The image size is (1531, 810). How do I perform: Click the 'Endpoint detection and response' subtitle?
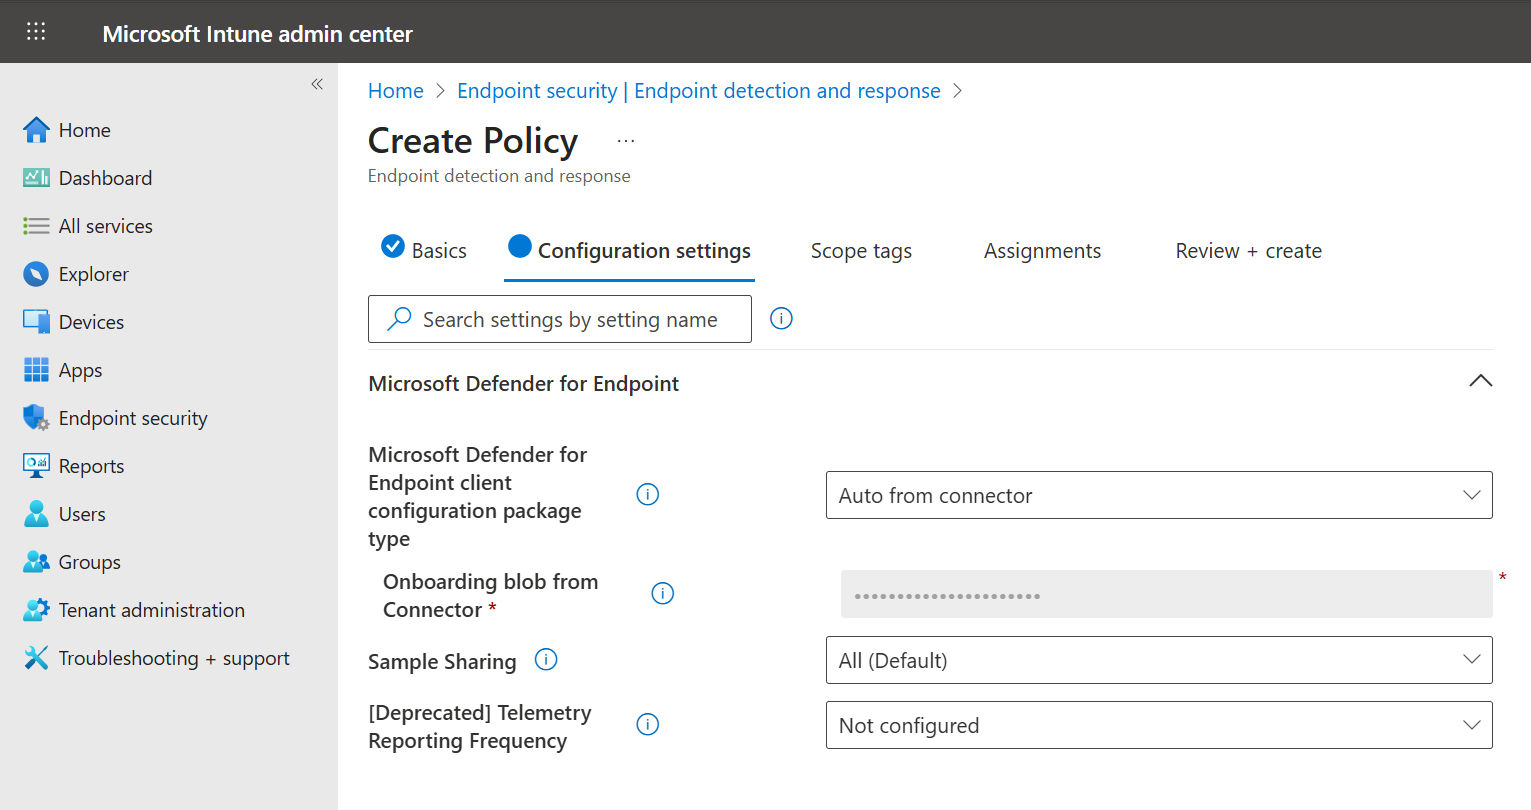(x=499, y=176)
